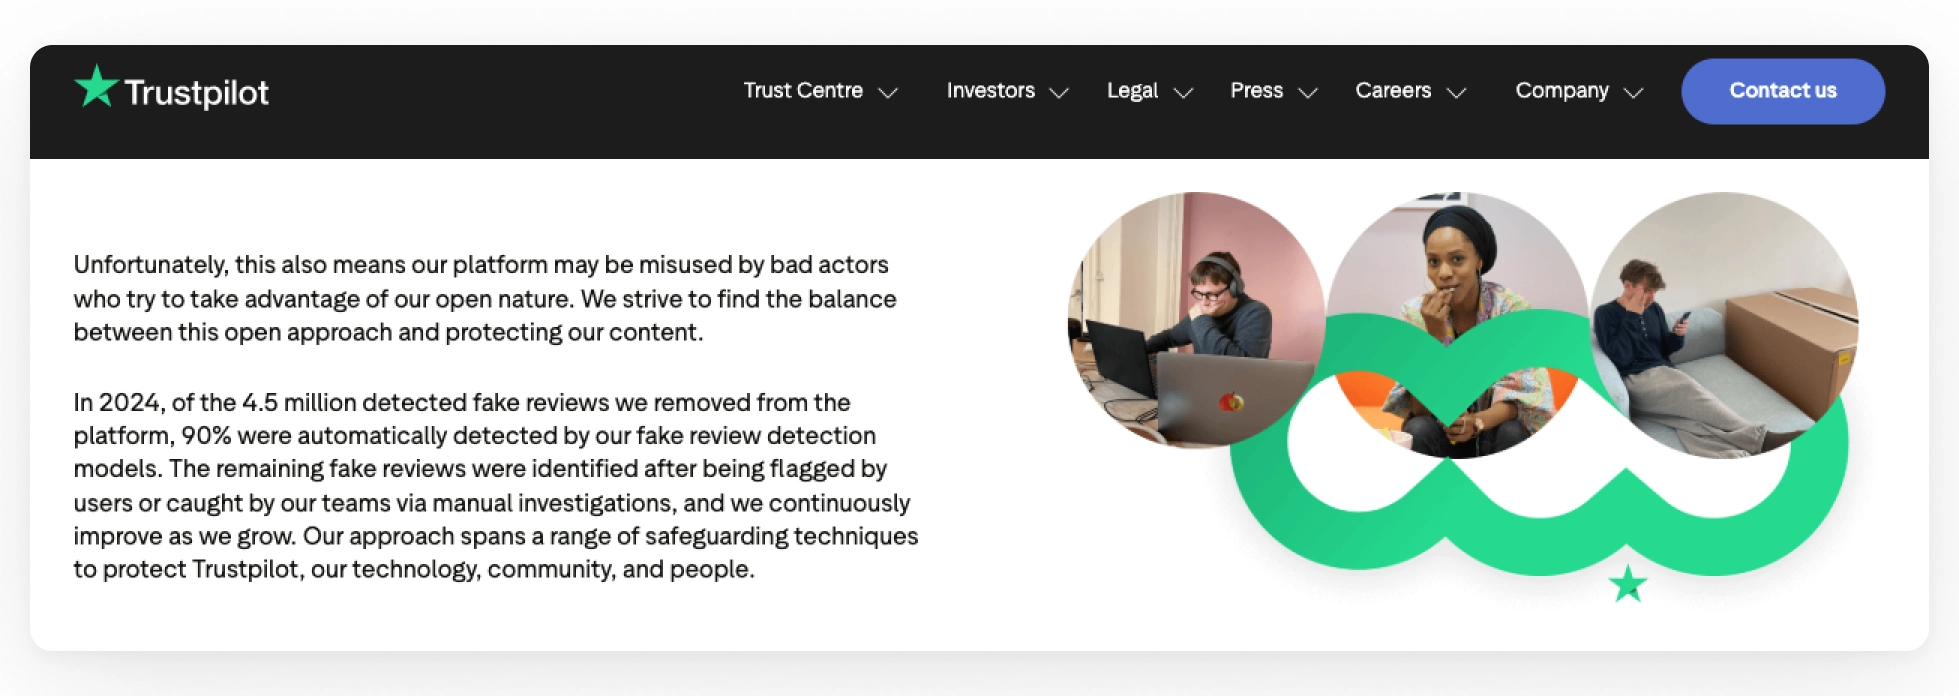1959x696 pixels.
Task: Open the Legal navigation menu
Action: coord(1132,91)
